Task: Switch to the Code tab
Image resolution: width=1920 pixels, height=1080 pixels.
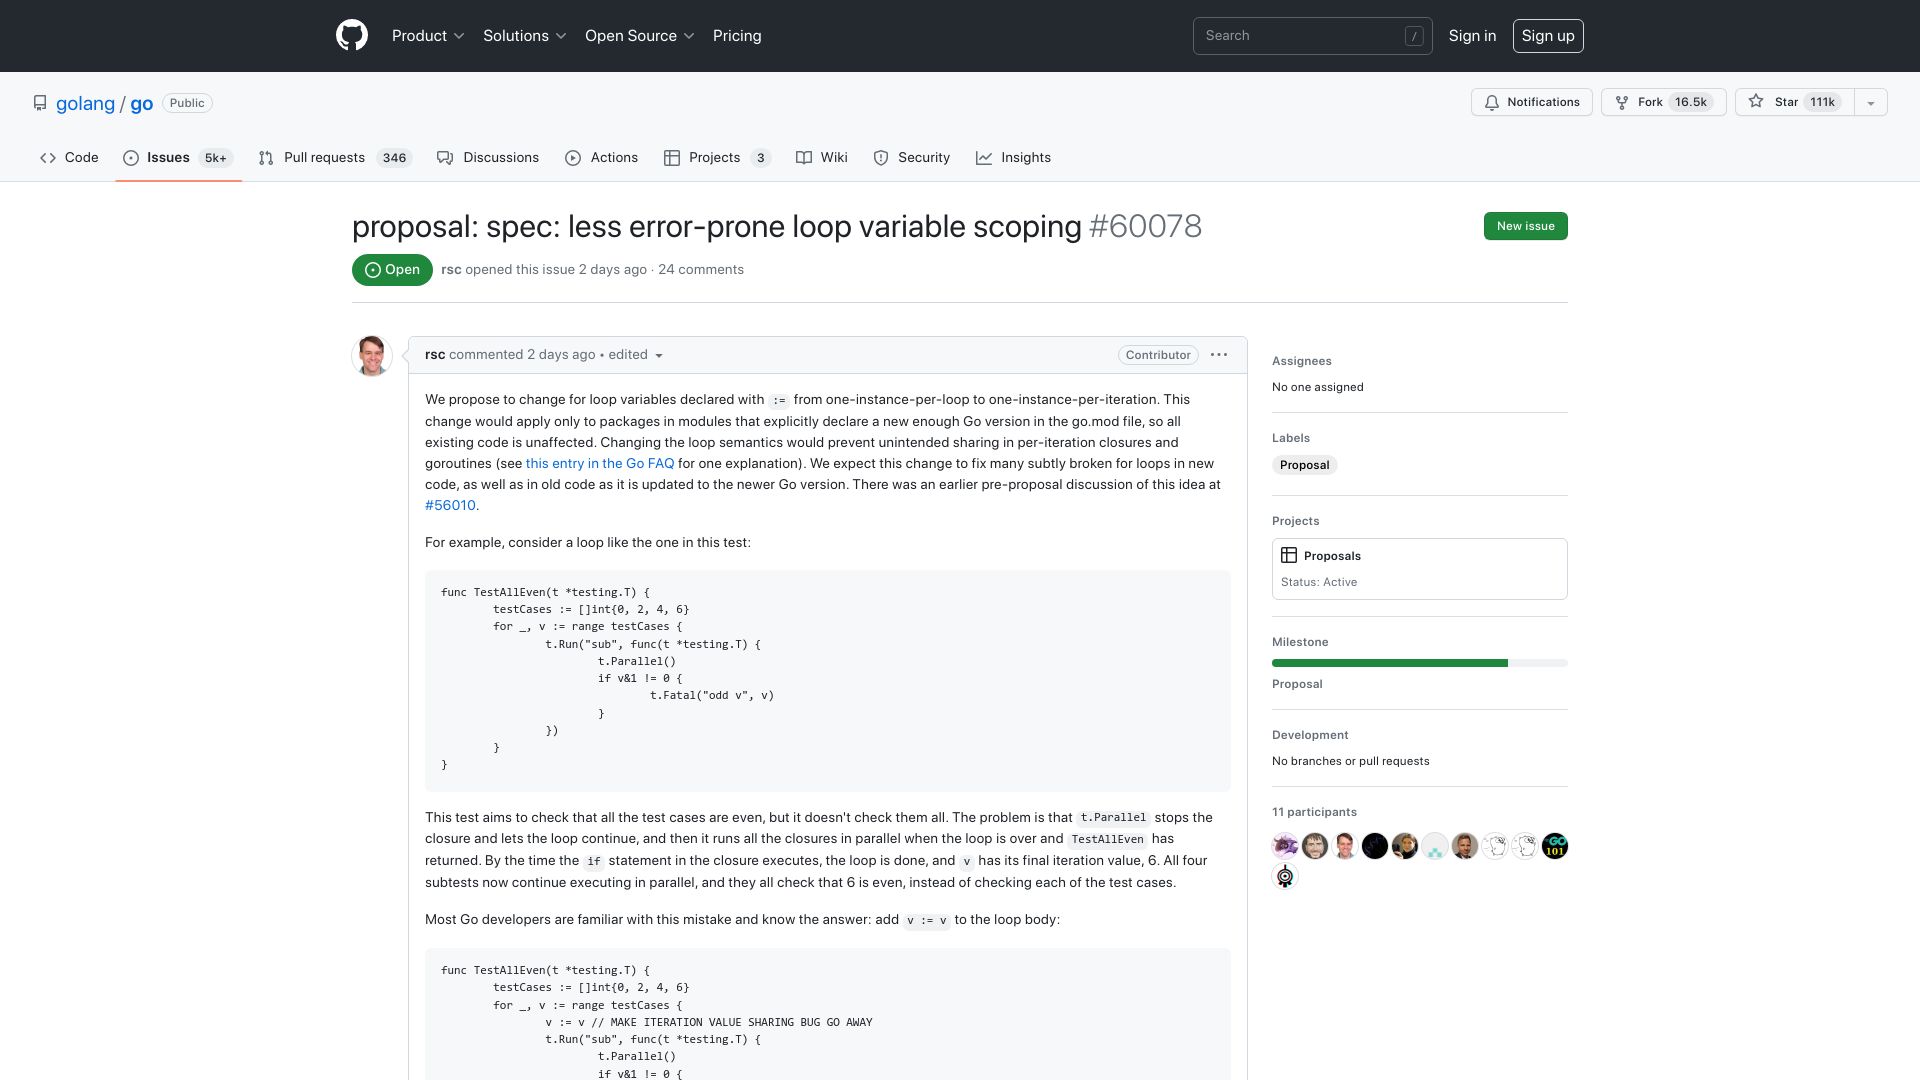Action: (x=69, y=158)
